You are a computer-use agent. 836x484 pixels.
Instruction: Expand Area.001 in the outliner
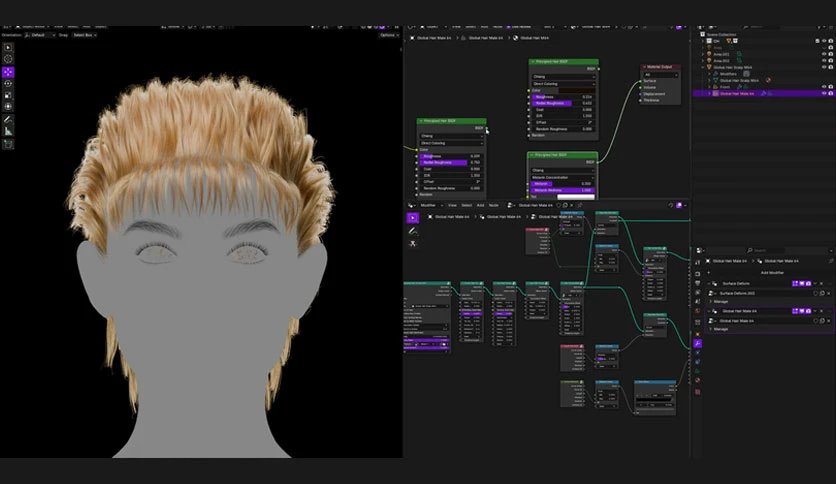click(x=703, y=54)
